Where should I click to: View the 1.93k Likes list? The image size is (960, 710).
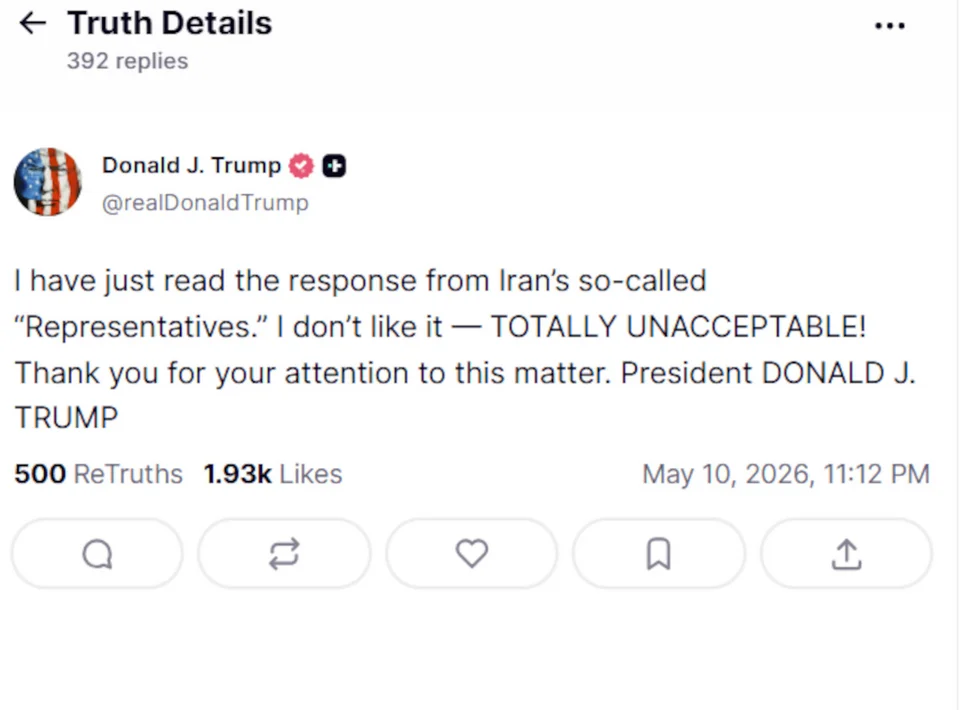[x=273, y=474]
